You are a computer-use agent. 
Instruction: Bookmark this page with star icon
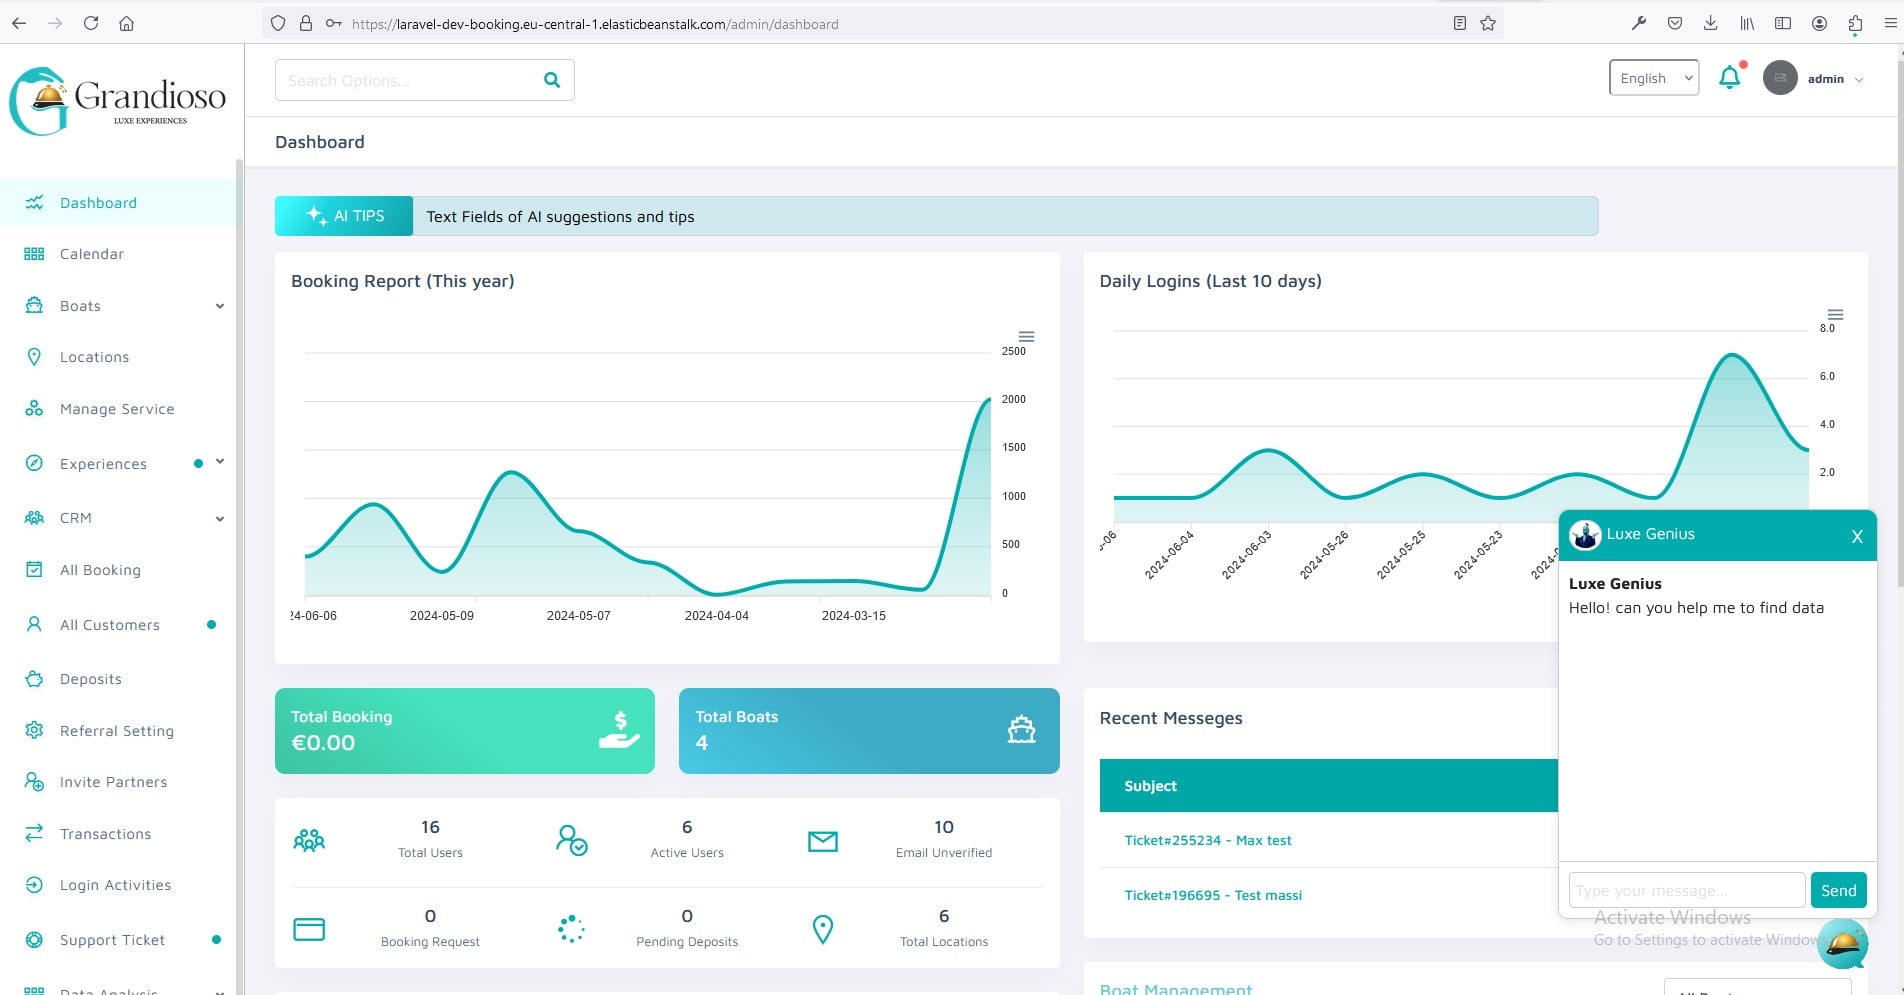click(1488, 23)
